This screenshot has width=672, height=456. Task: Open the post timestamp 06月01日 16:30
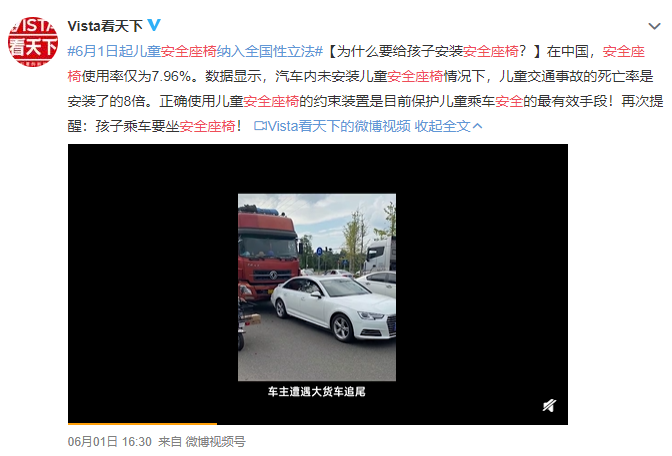[110, 441]
